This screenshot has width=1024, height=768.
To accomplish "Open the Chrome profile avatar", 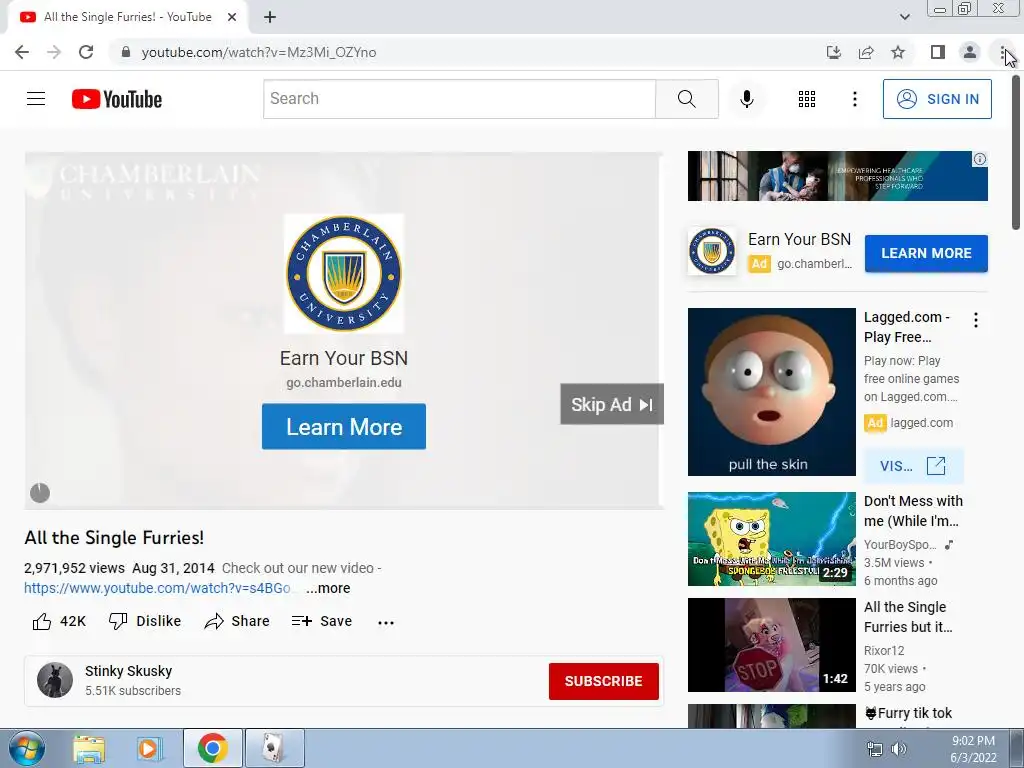I will click(970, 52).
